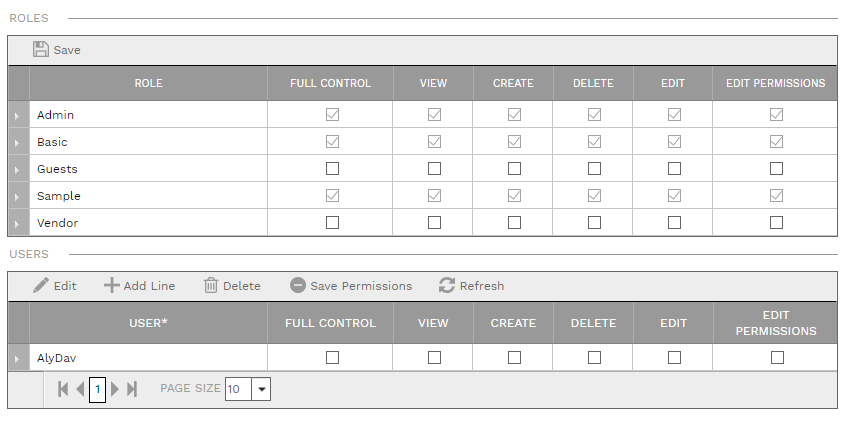Go to the last page using pager icon

(132, 389)
